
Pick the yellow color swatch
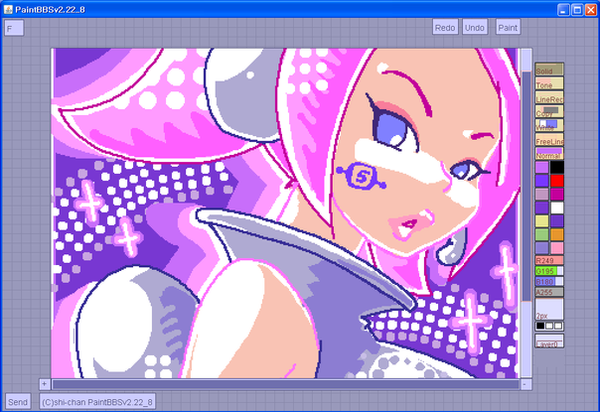(x=542, y=221)
